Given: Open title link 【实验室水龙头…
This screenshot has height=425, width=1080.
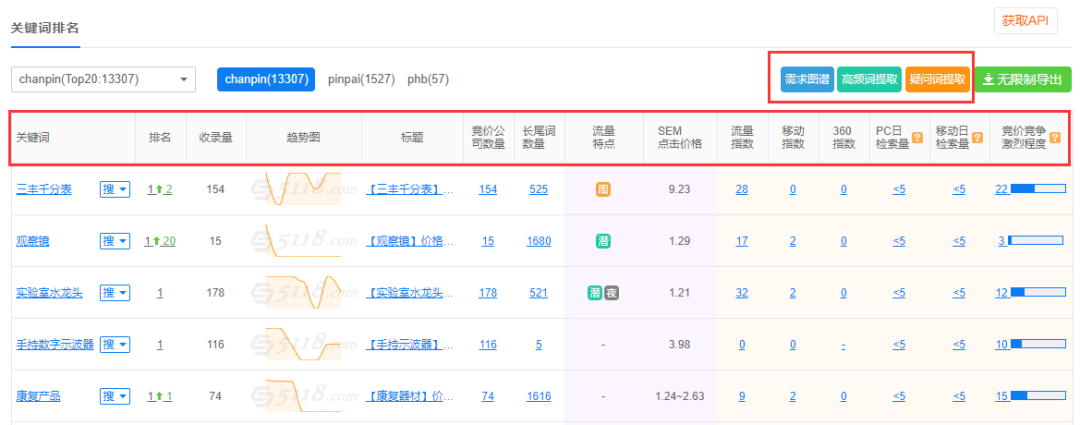Looking at the screenshot, I should [410, 293].
